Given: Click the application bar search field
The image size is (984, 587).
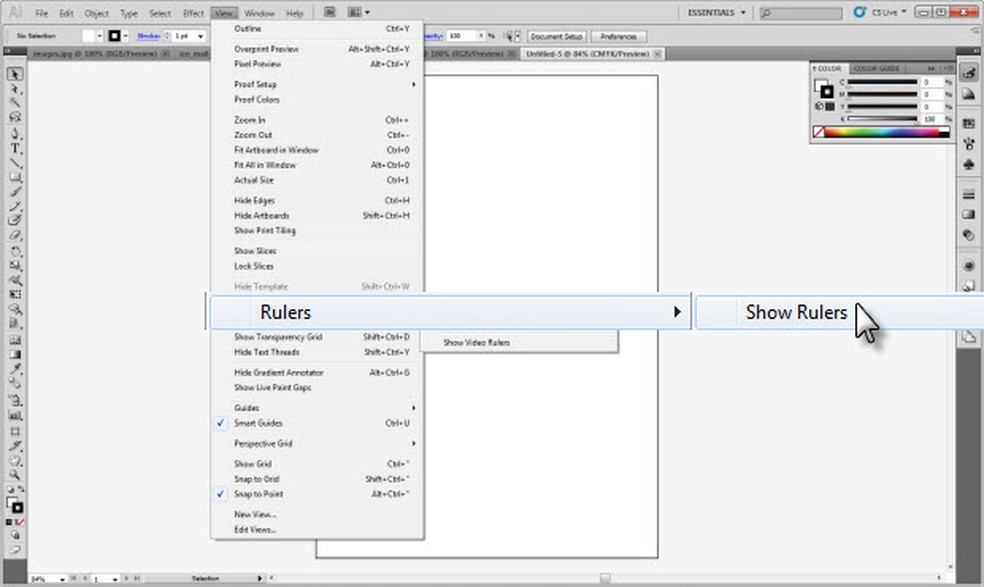Looking at the screenshot, I should (x=801, y=13).
